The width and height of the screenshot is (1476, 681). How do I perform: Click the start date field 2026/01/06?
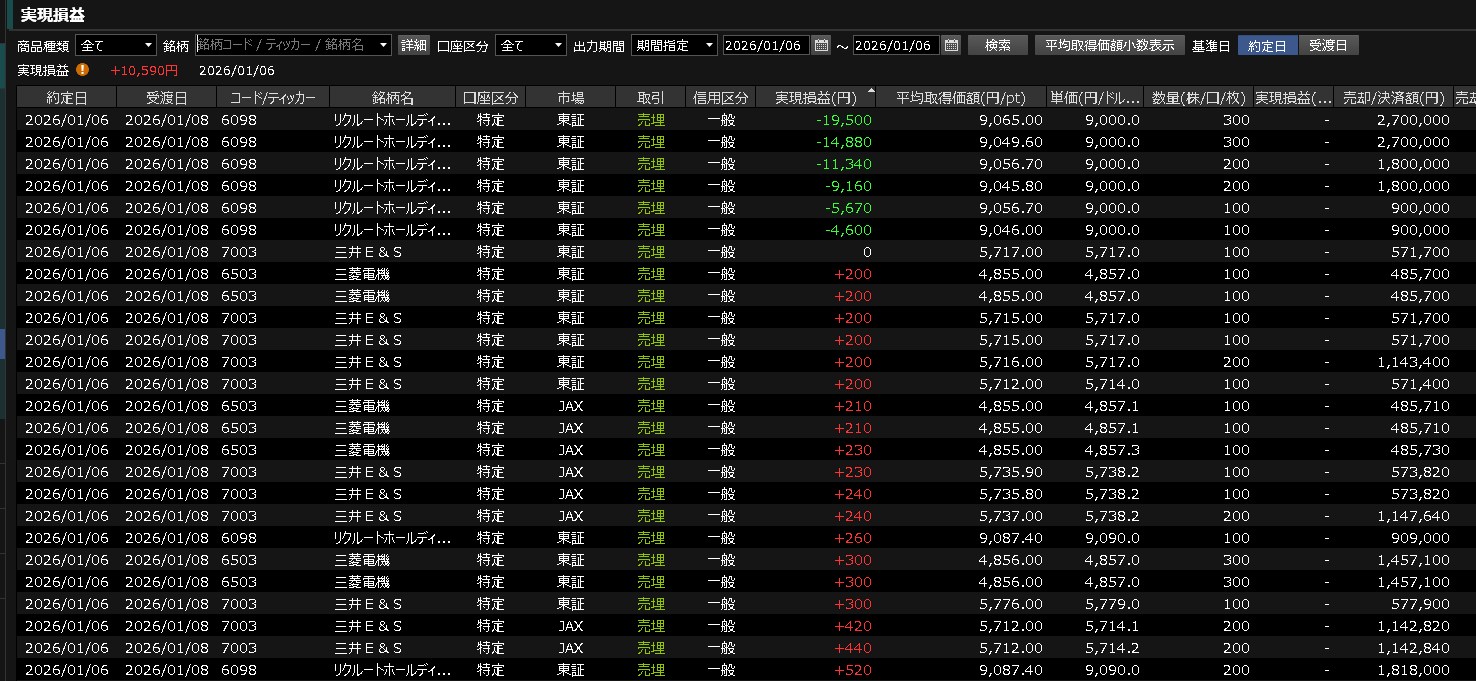click(763, 45)
